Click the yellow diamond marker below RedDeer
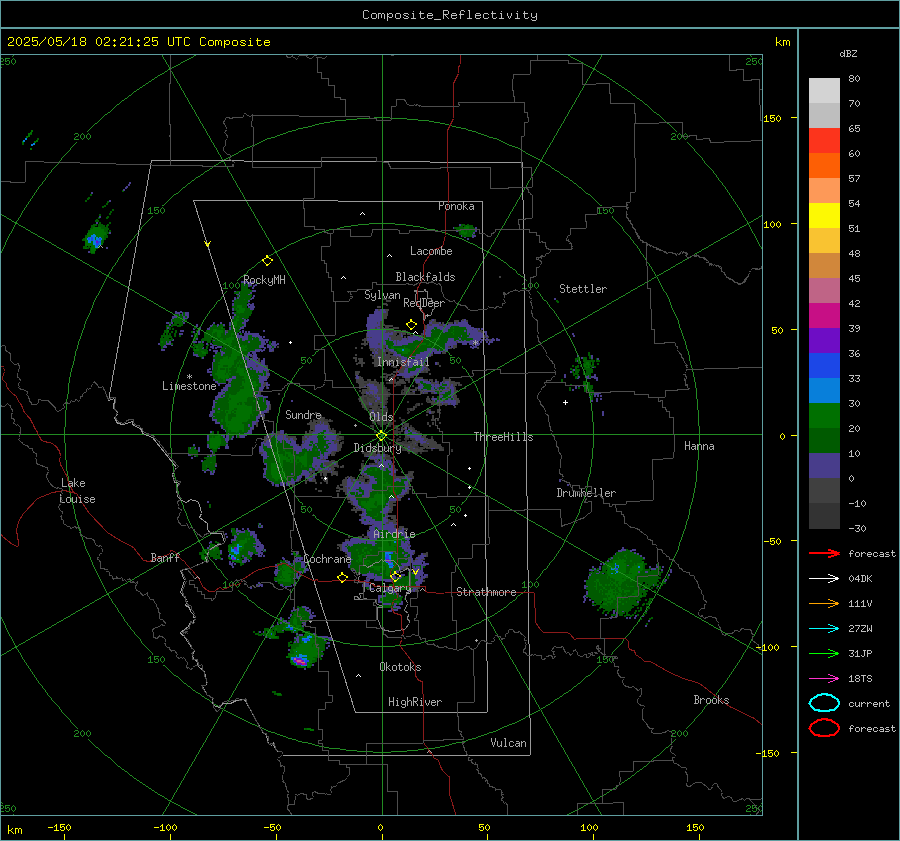 [x=411, y=325]
